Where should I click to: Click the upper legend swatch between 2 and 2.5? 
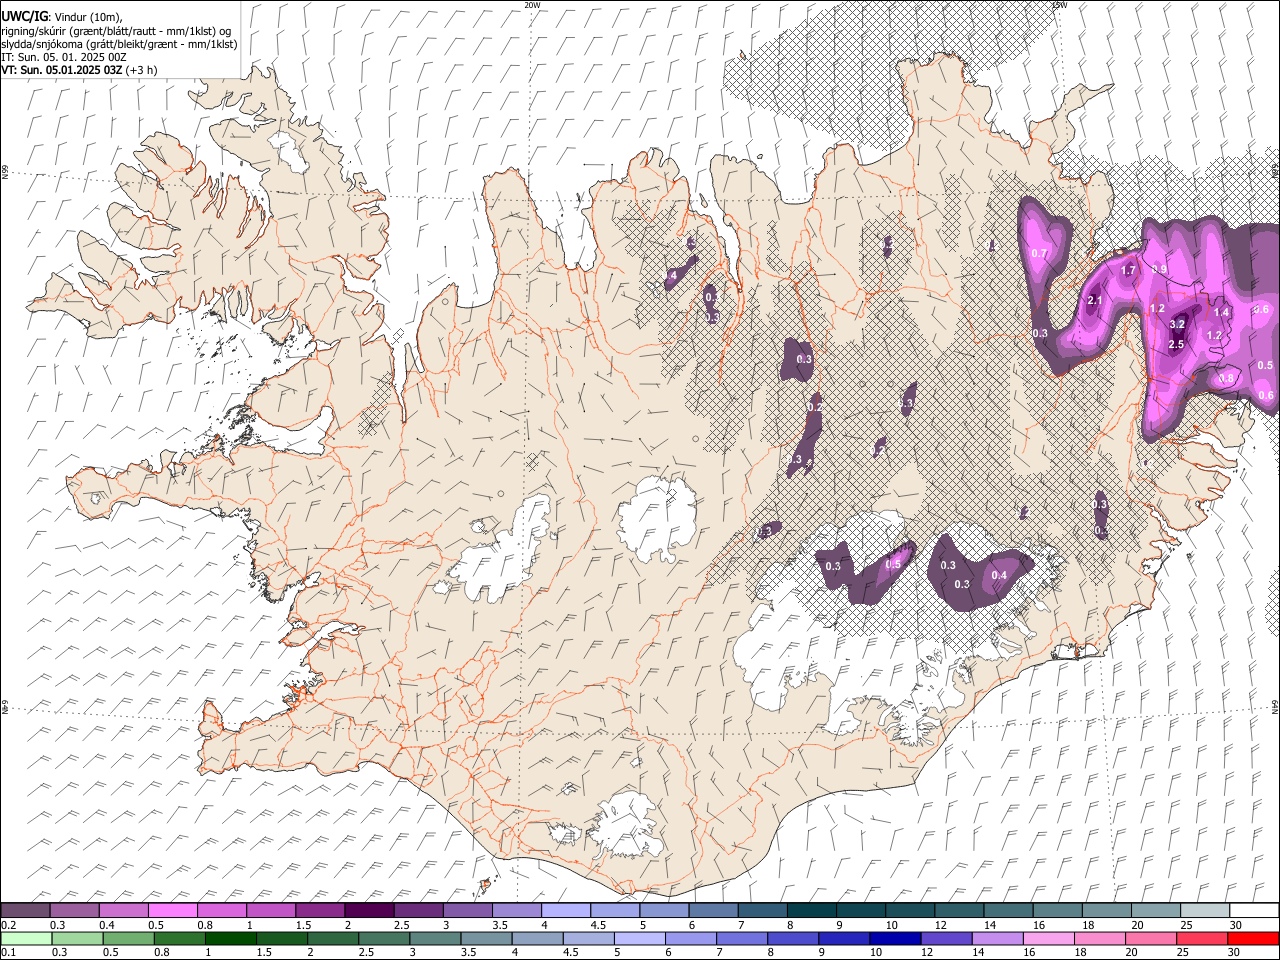tap(368, 910)
